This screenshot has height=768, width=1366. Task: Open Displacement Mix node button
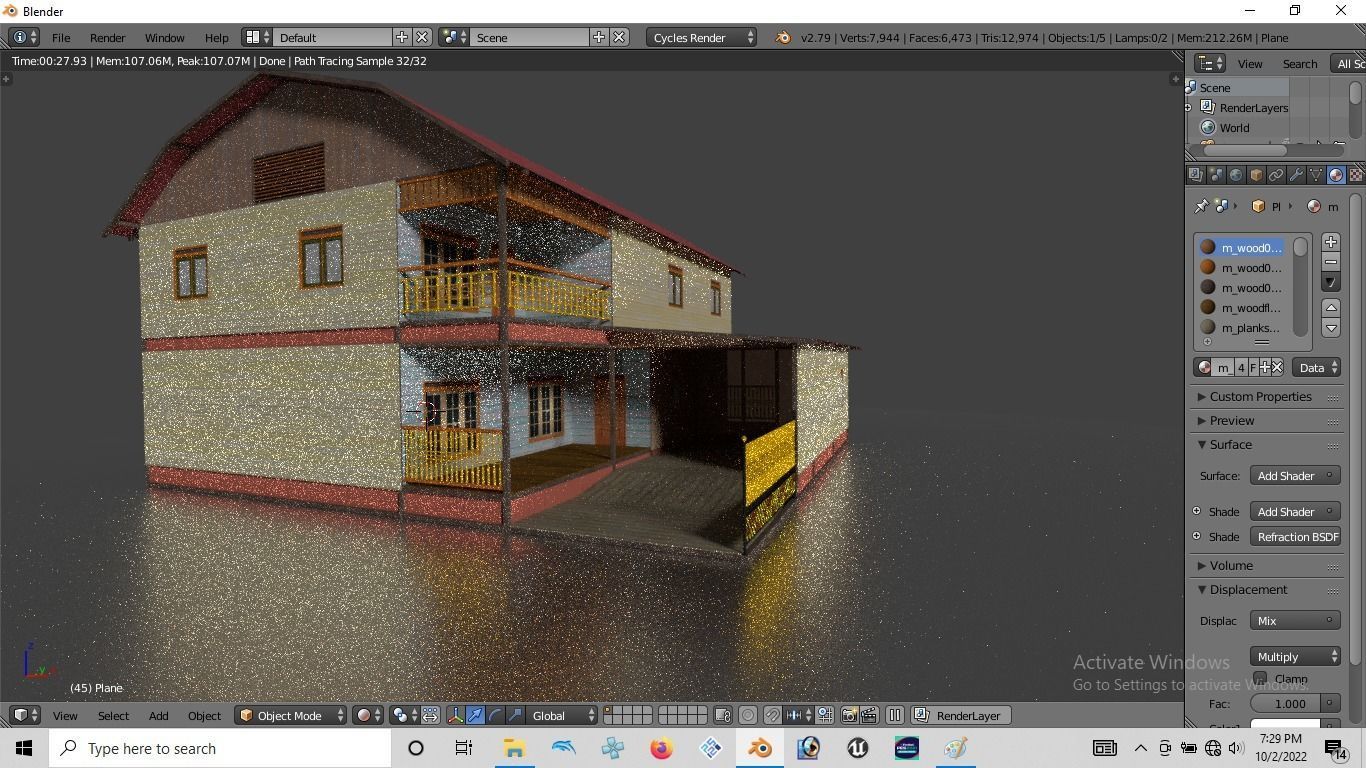point(1295,621)
